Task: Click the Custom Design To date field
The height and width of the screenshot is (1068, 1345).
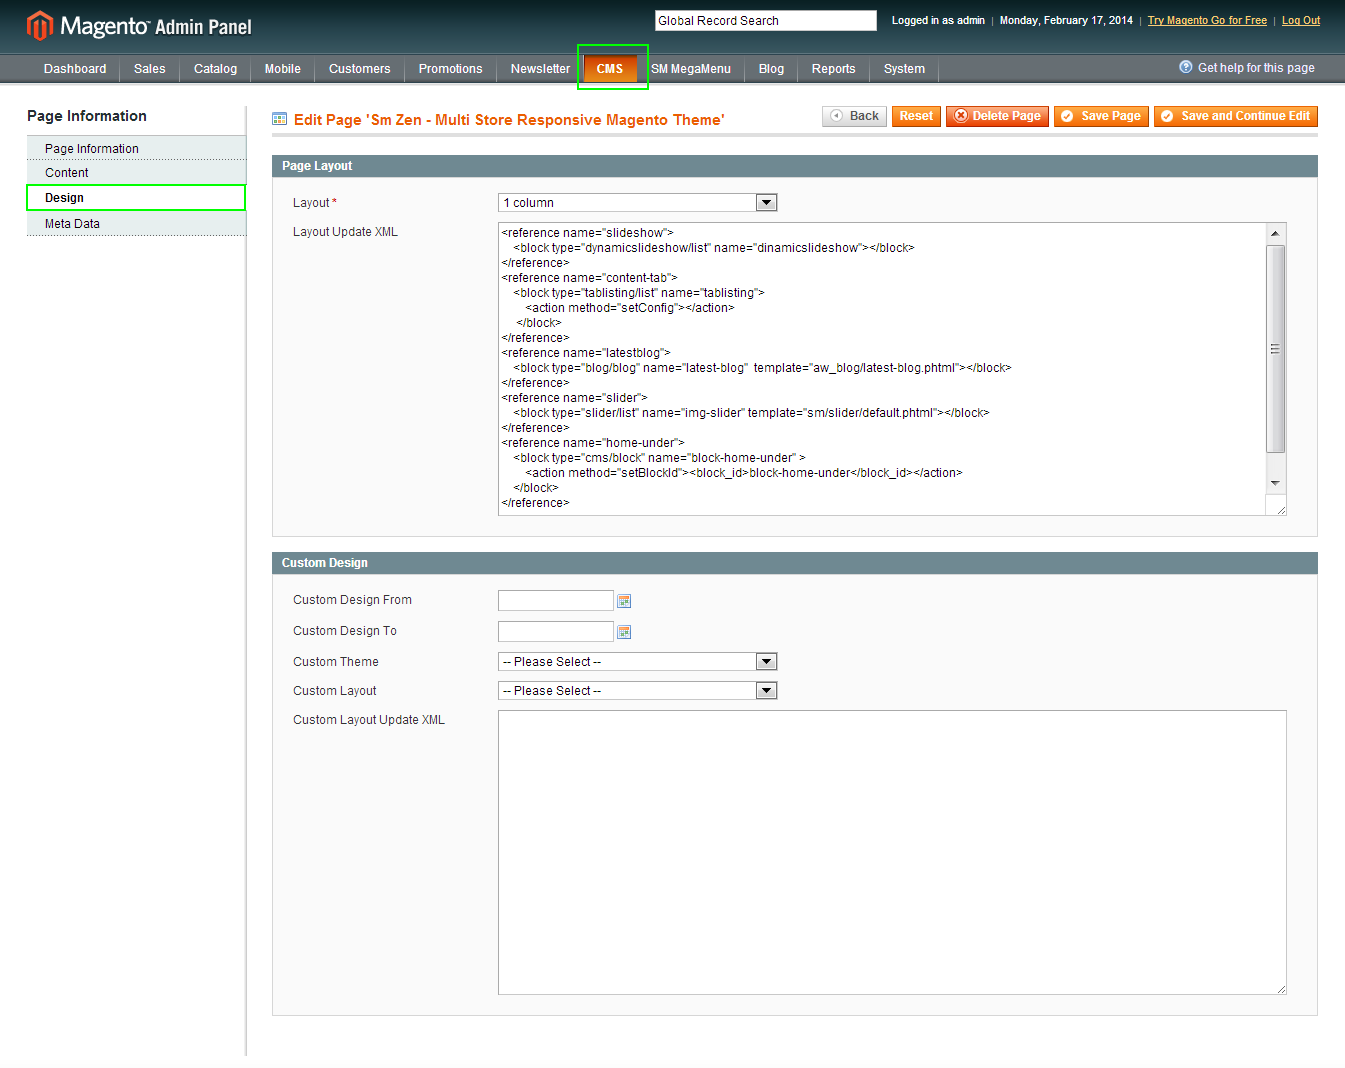Action: click(556, 631)
